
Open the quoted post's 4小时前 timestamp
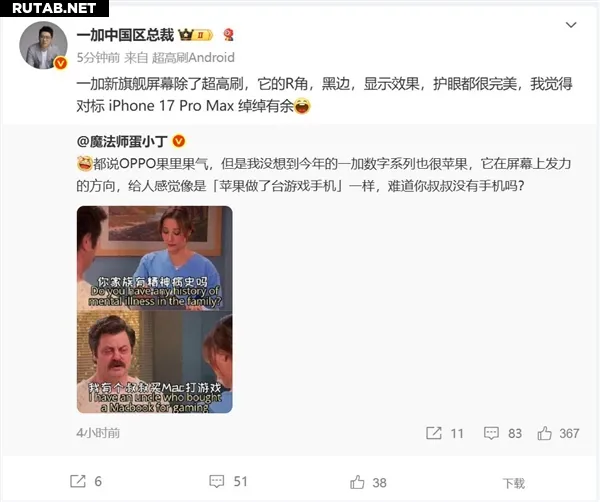click(x=98, y=433)
